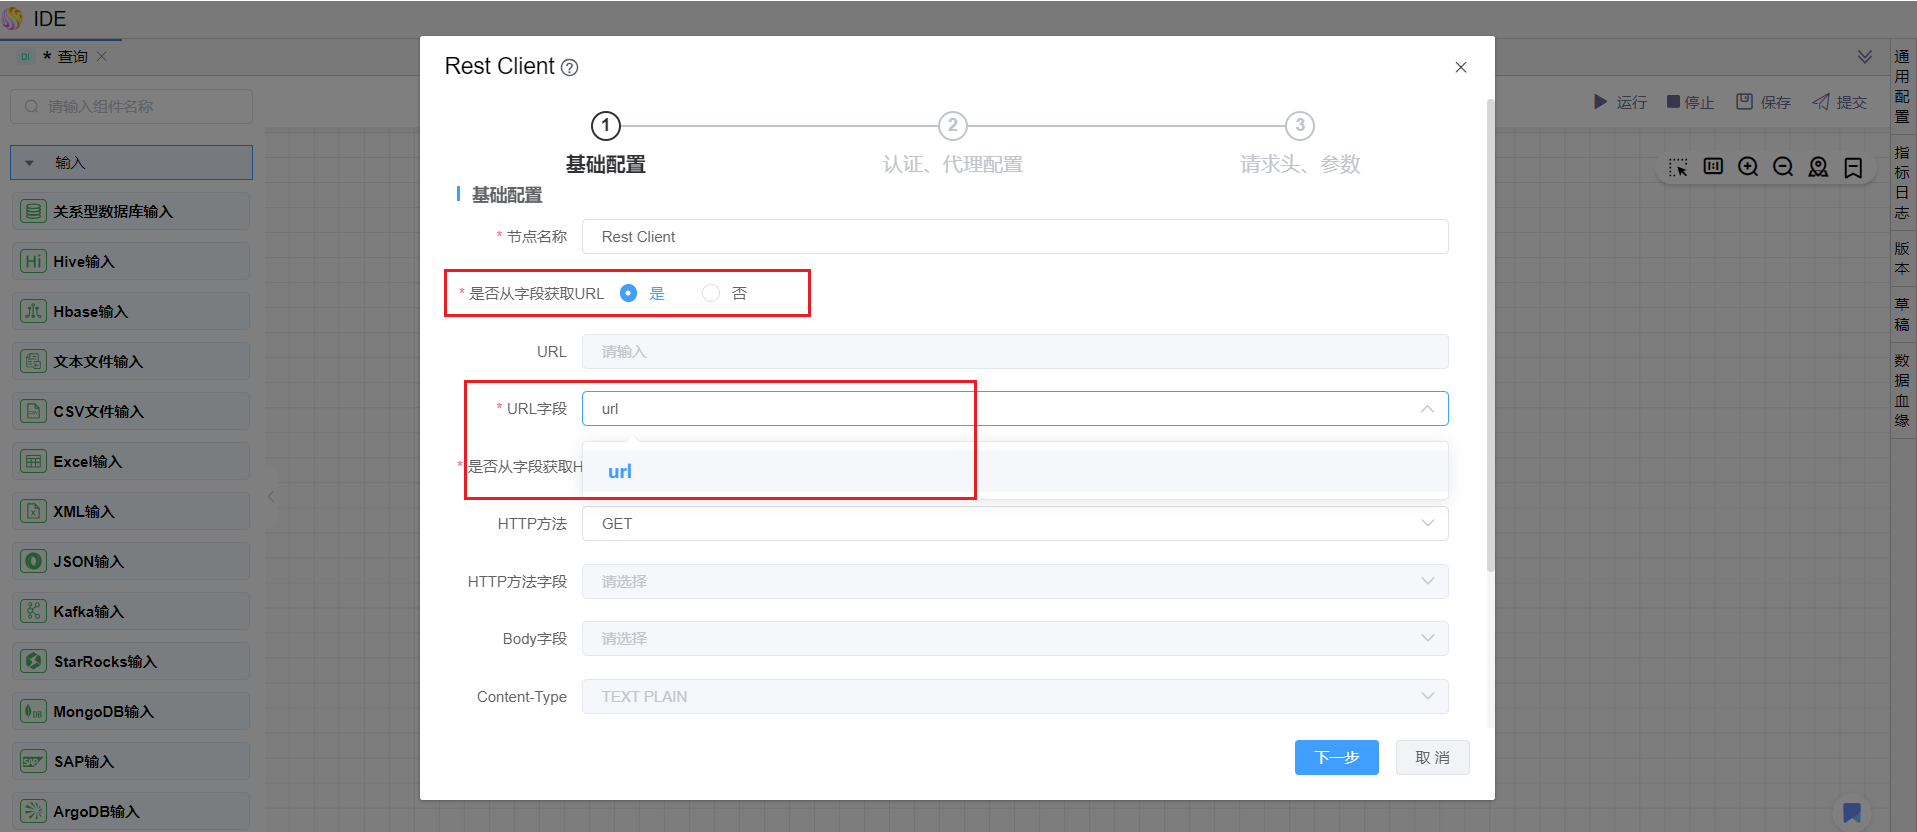Go to step 2 认证、代理配置
The height and width of the screenshot is (832, 1917).
tap(952, 126)
